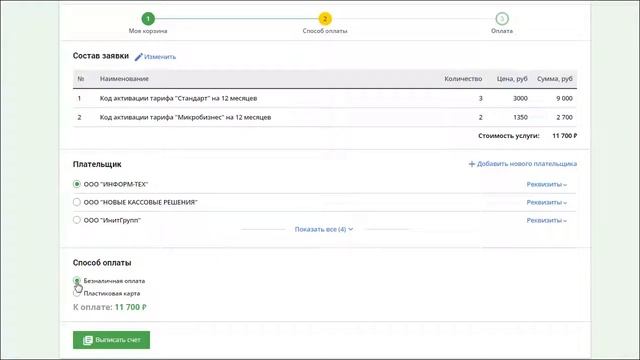
Task: Click the price cell '1350'
Action: [x=520, y=117]
